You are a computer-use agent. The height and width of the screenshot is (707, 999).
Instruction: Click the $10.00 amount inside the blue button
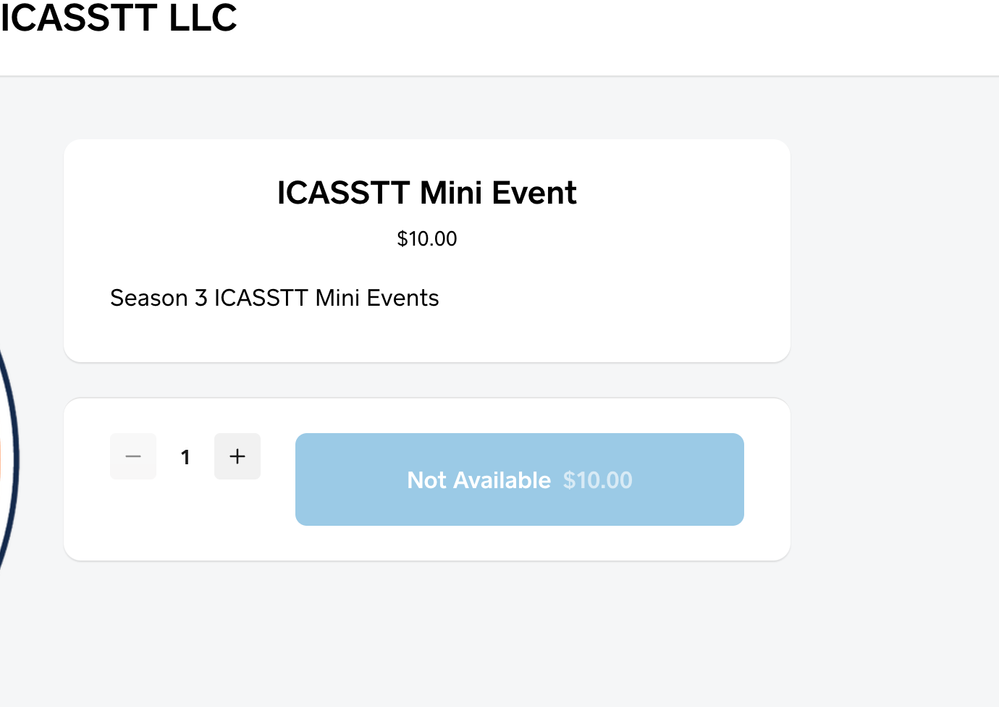597,480
